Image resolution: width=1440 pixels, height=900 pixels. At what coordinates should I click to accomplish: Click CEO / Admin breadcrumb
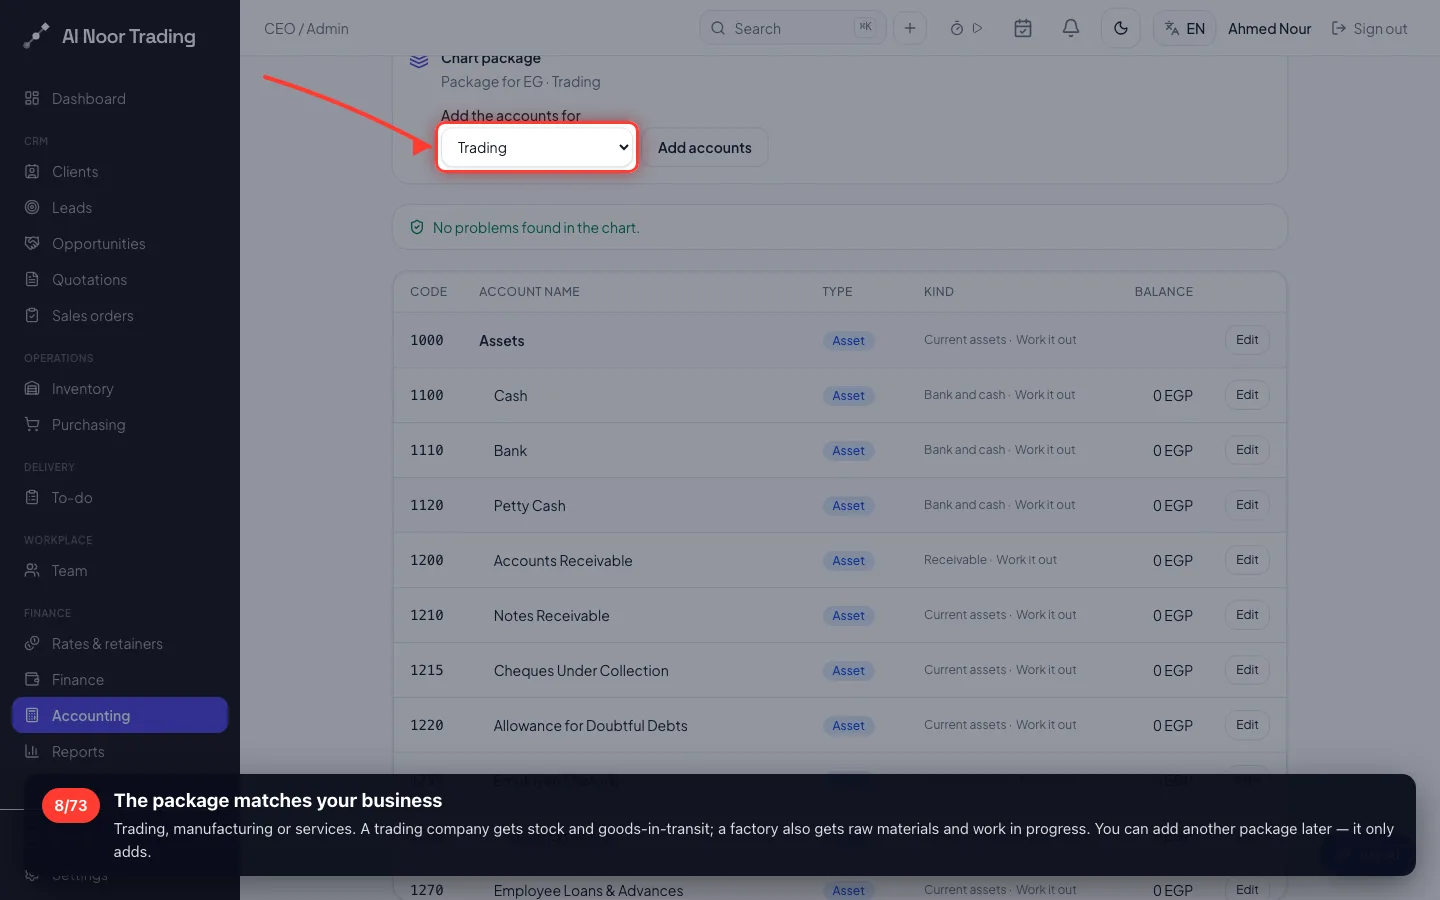pyautogui.click(x=306, y=28)
